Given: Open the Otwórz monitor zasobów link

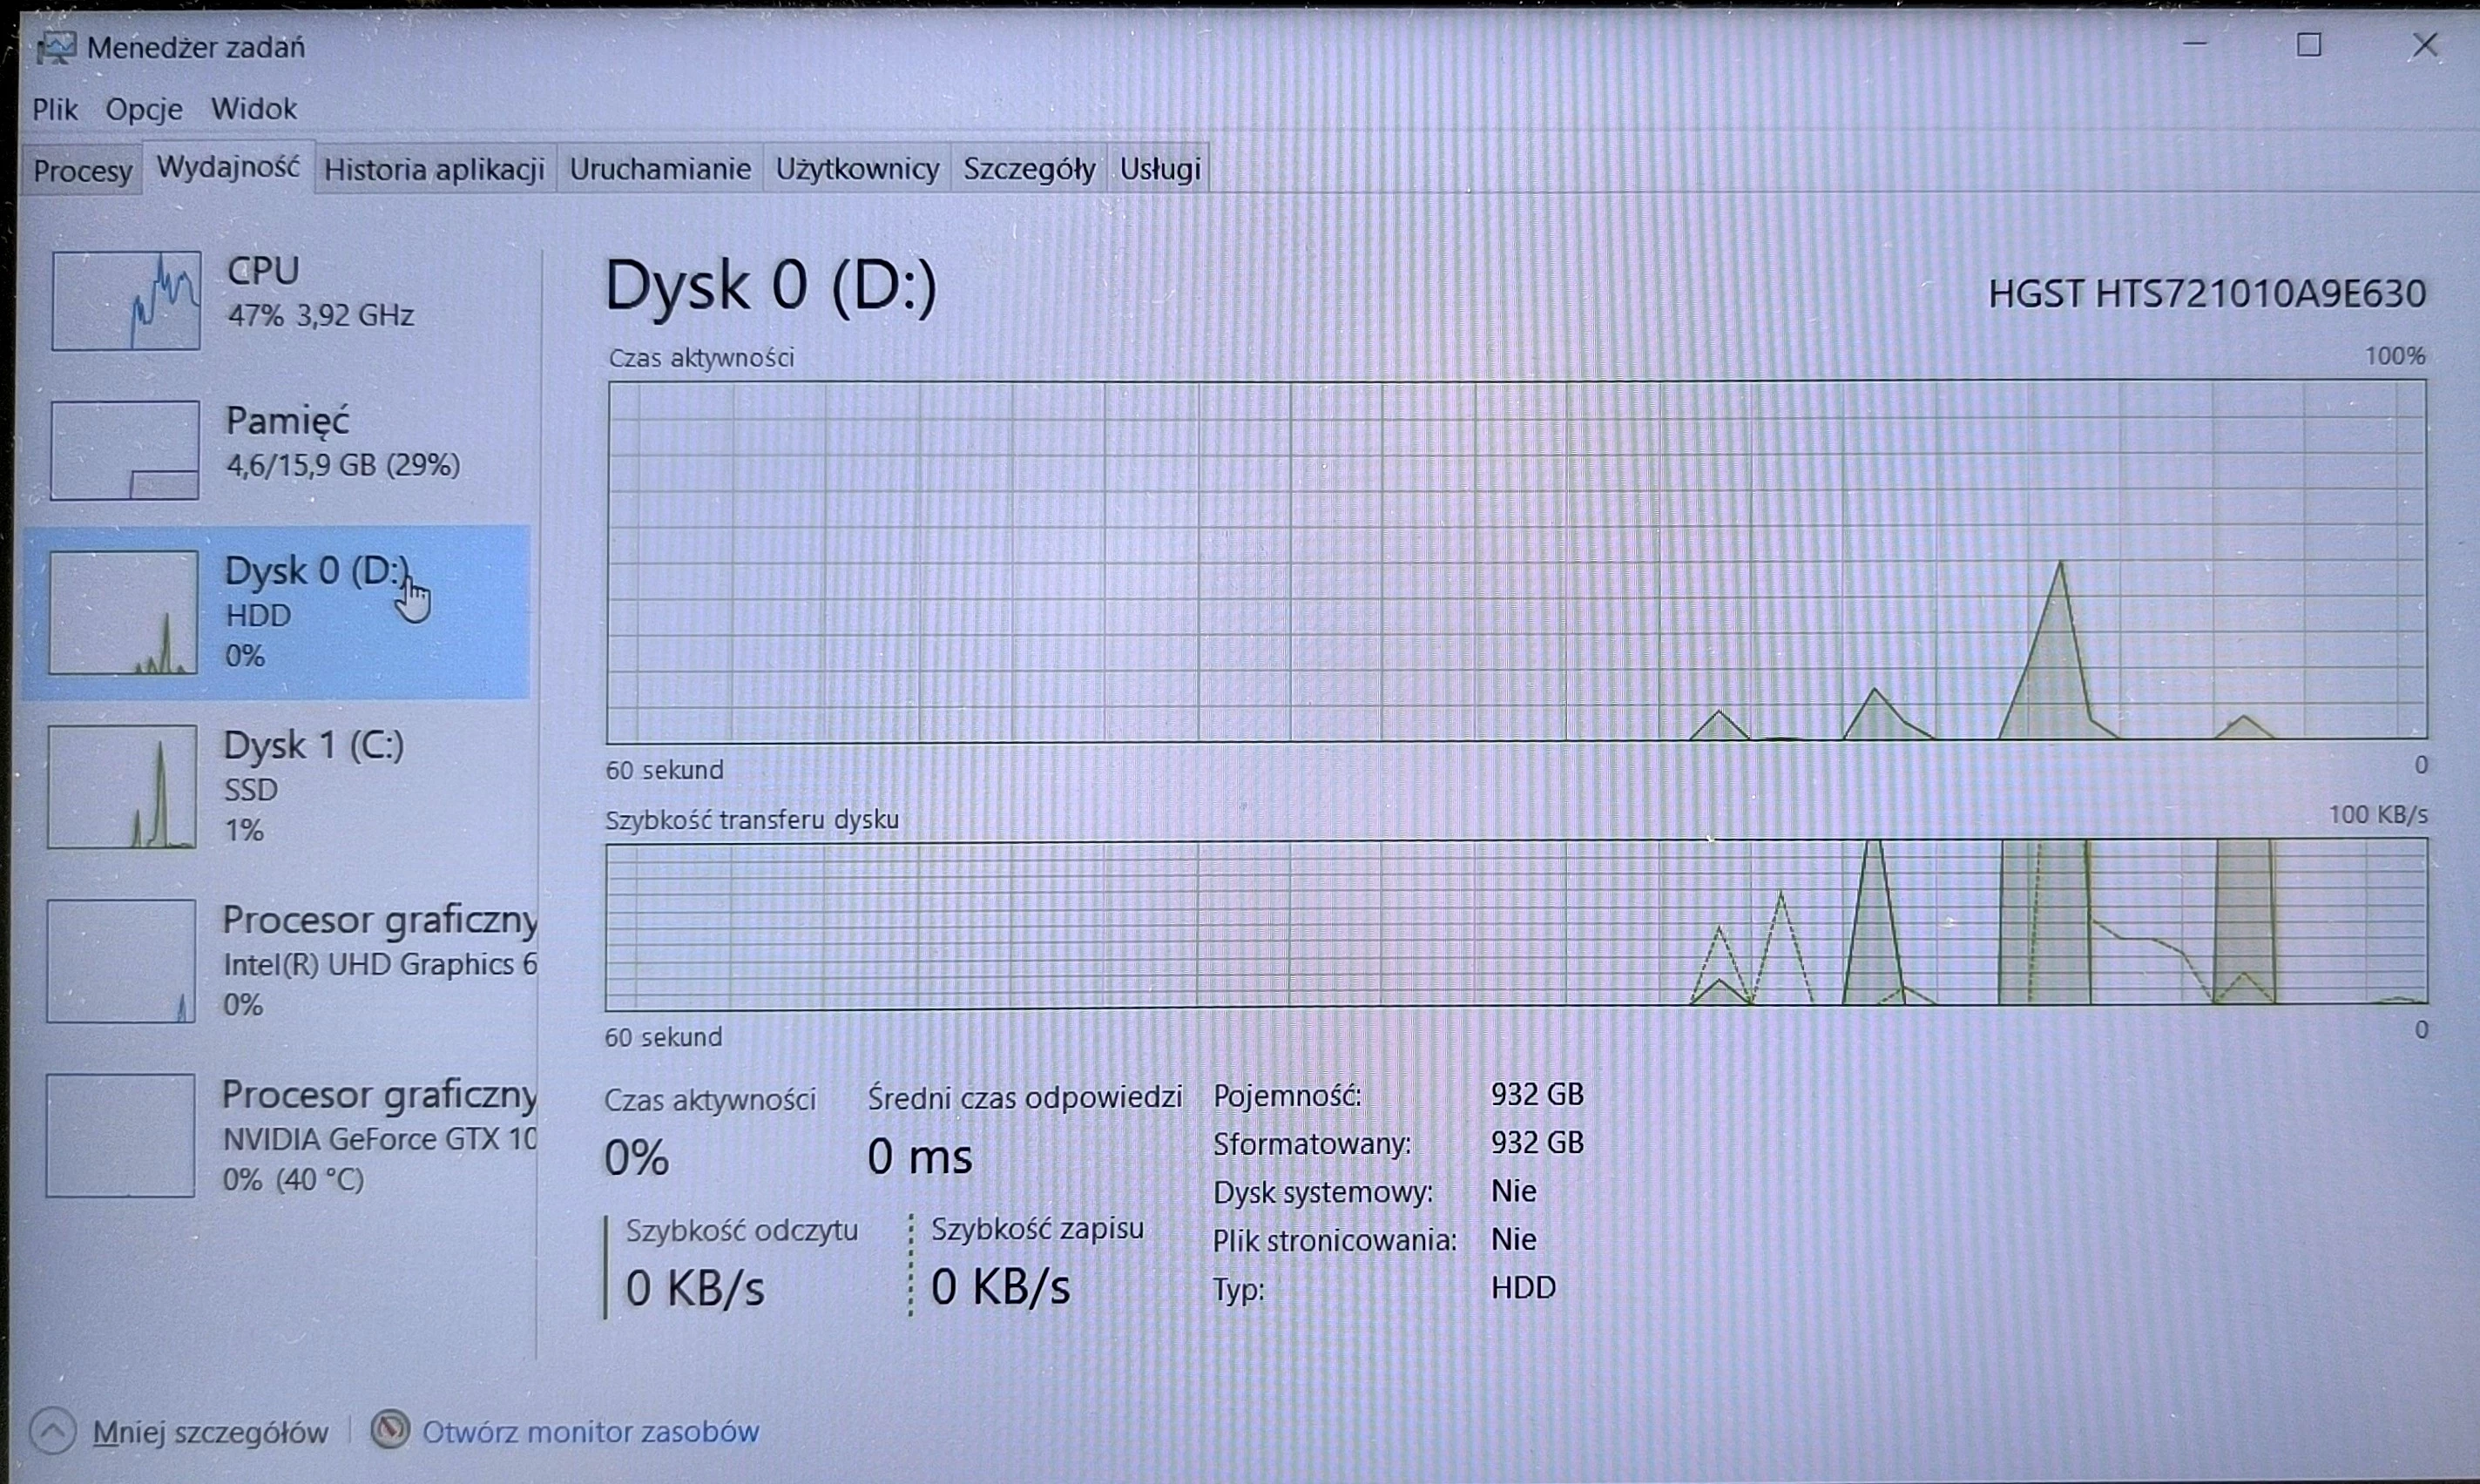Looking at the screenshot, I should [x=591, y=1432].
